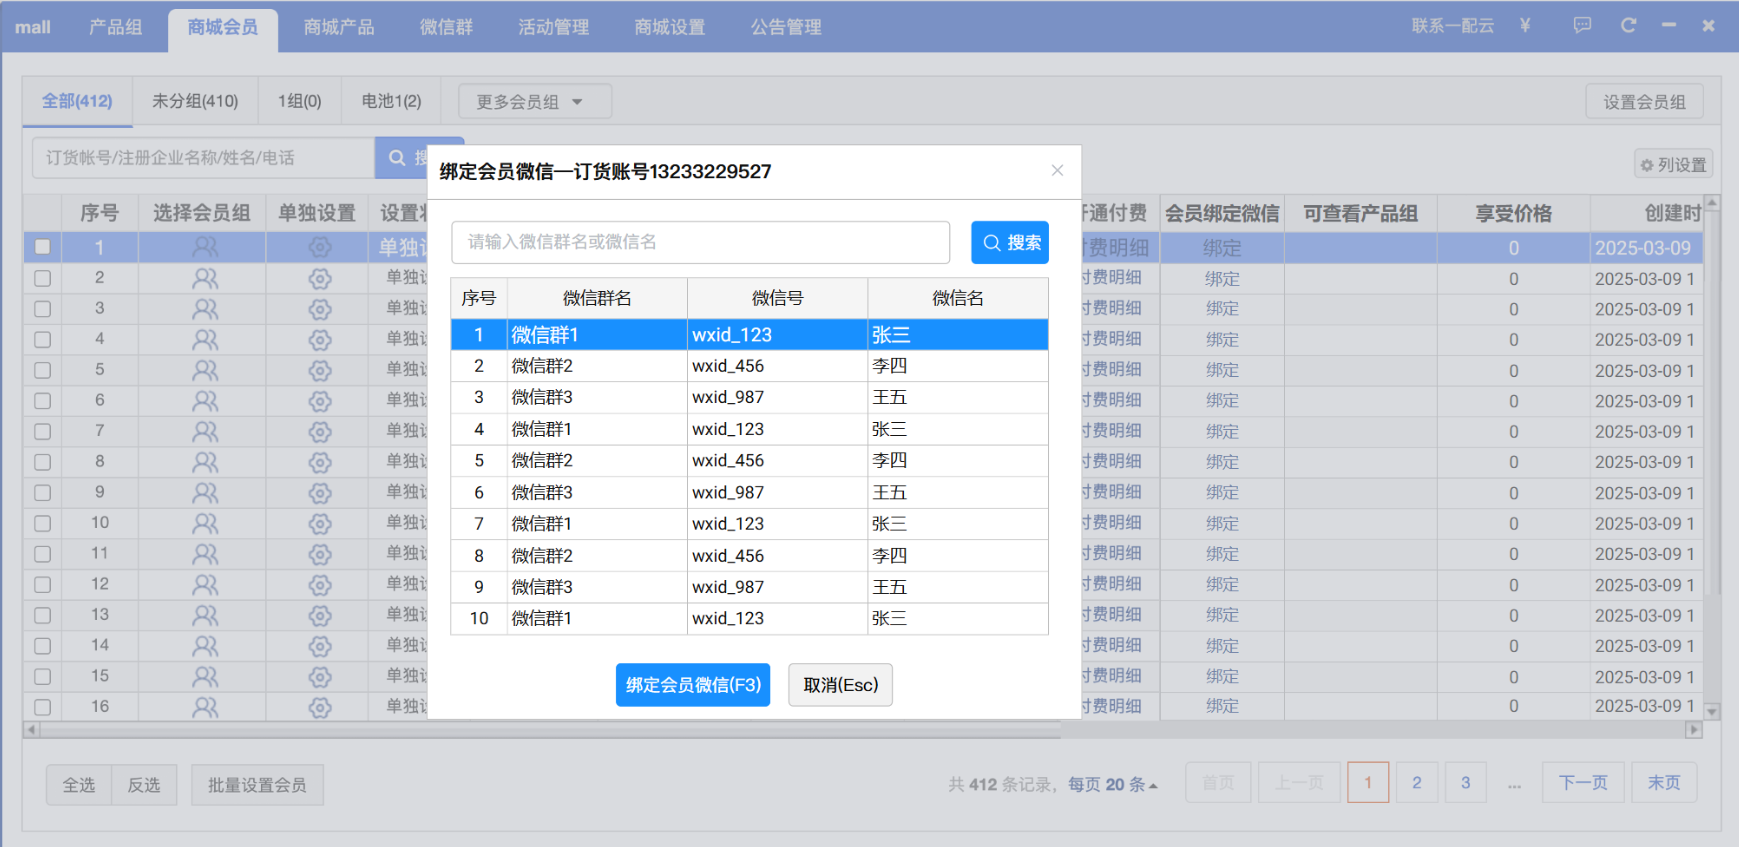
Task: Open the 未分组(410) tab
Action: coord(195,101)
